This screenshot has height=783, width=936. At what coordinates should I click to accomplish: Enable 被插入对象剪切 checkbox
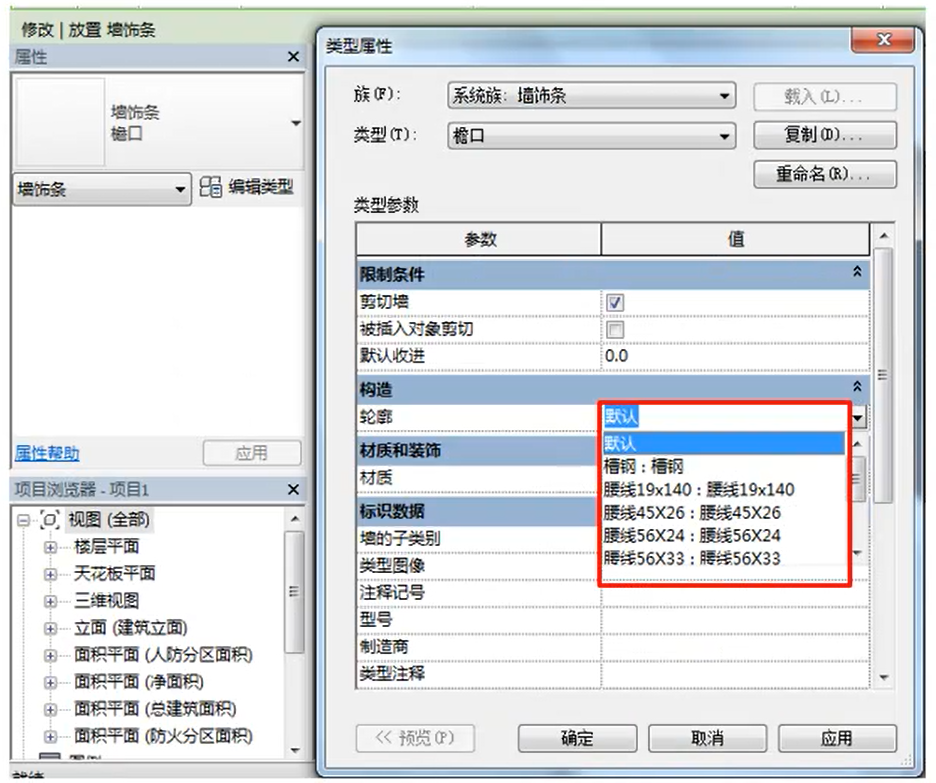[616, 329]
